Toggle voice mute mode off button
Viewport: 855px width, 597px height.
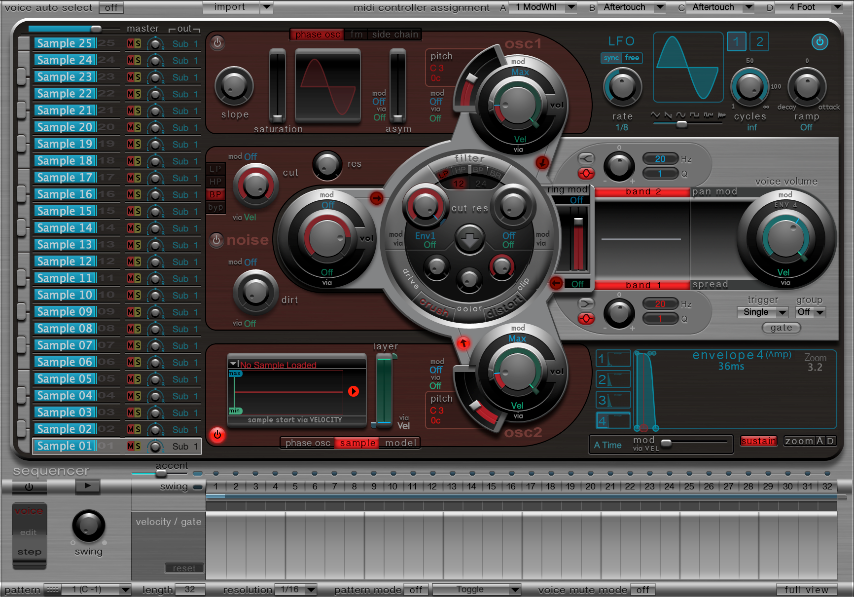(642, 589)
